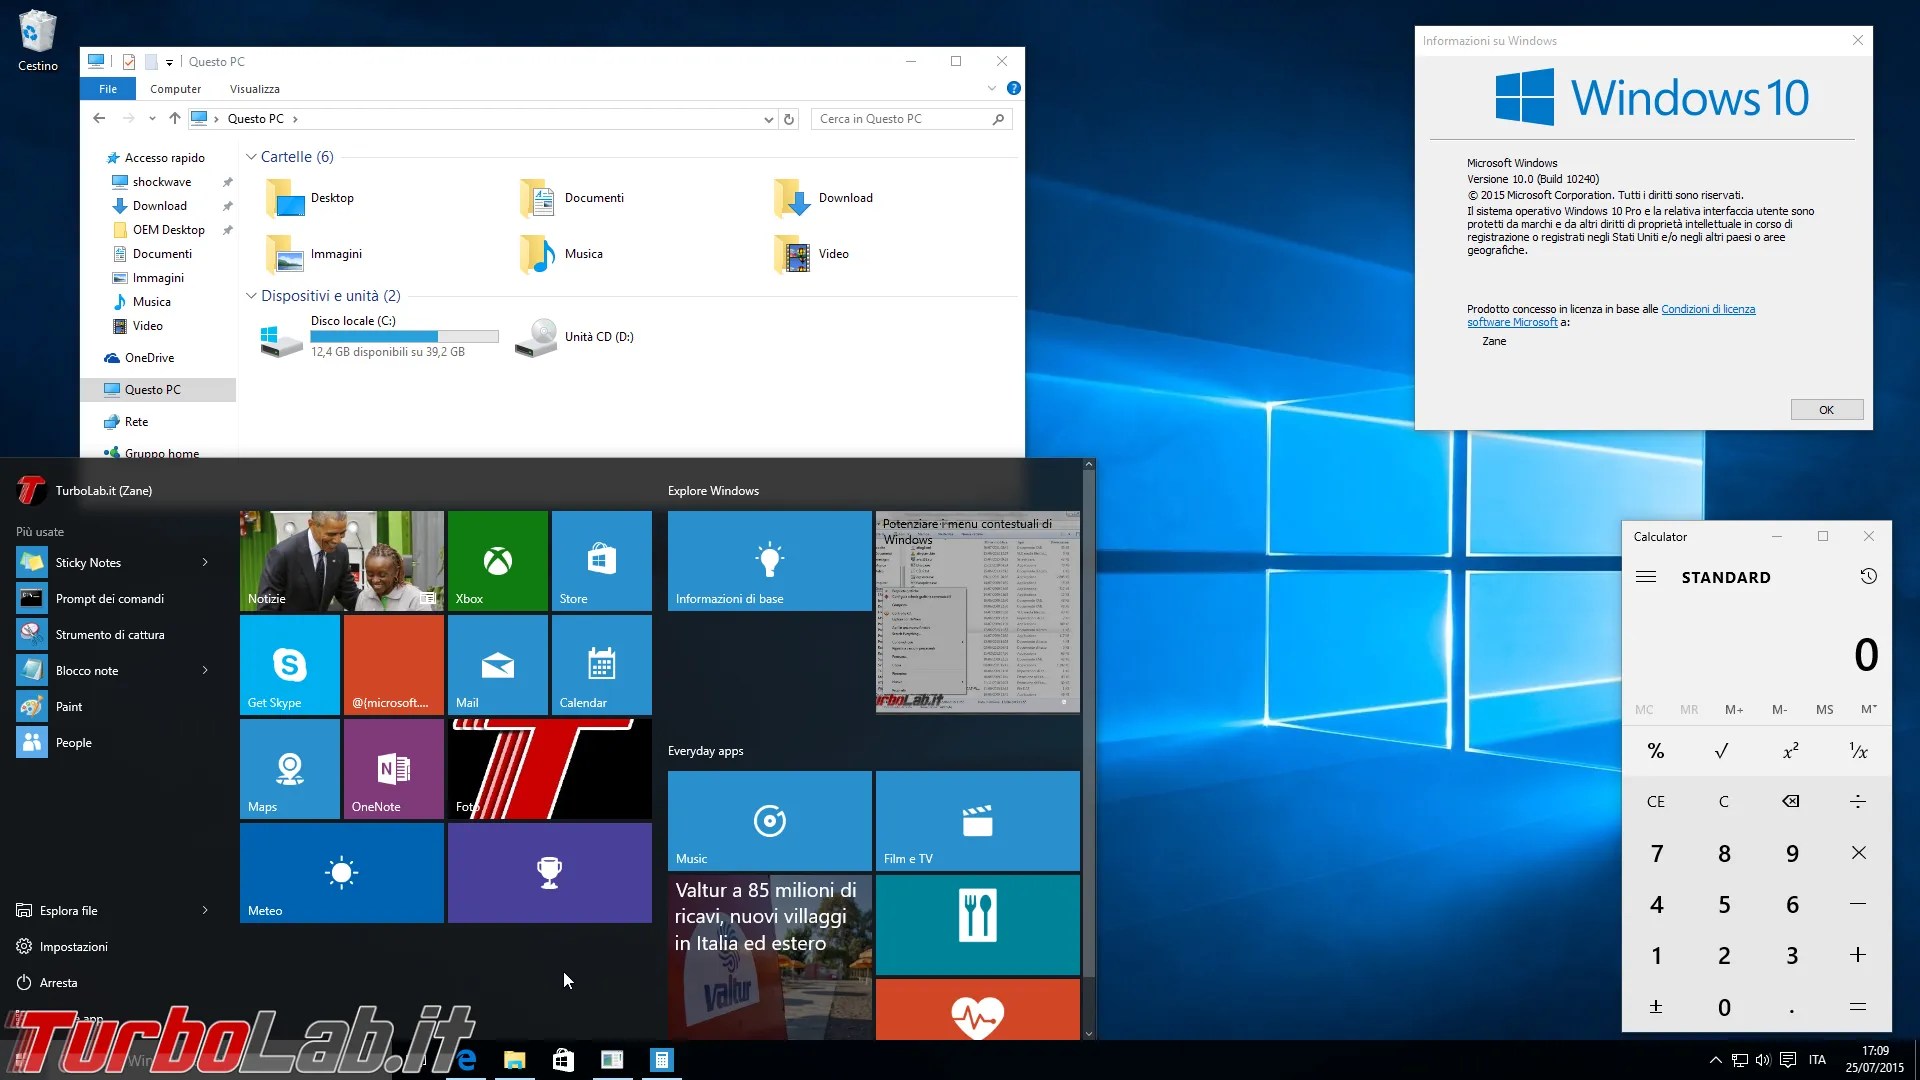The width and height of the screenshot is (1920, 1080).
Task: Launch the Get Skype tile
Action: pyautogui.click(x=289, y=664)
